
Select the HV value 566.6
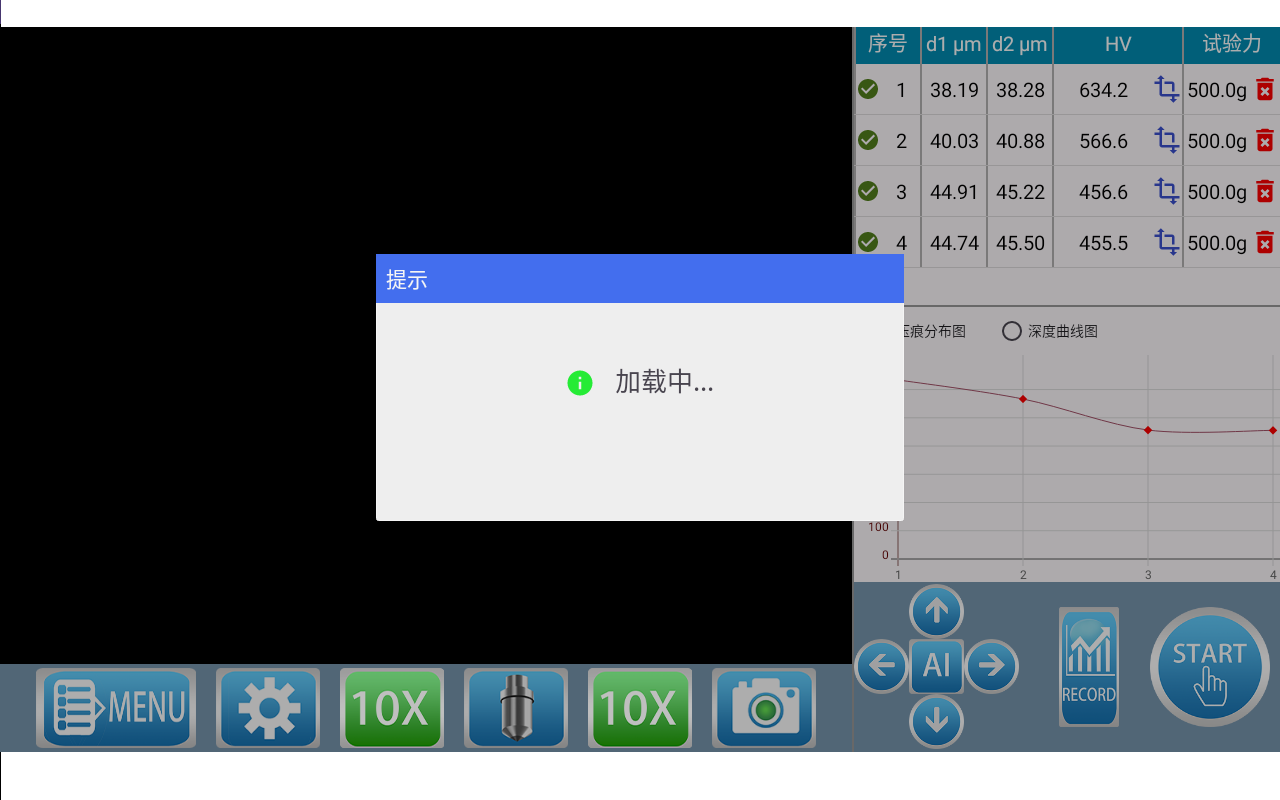(x=1104, y=141)
